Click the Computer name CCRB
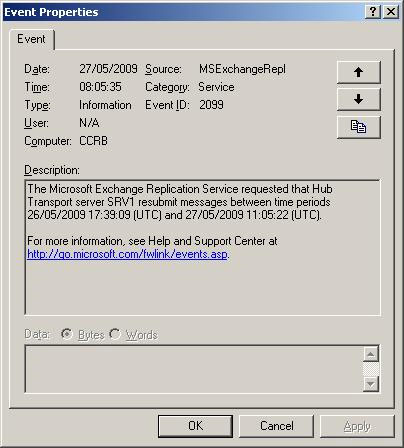 pyautogui.click(x=93, y=141)
